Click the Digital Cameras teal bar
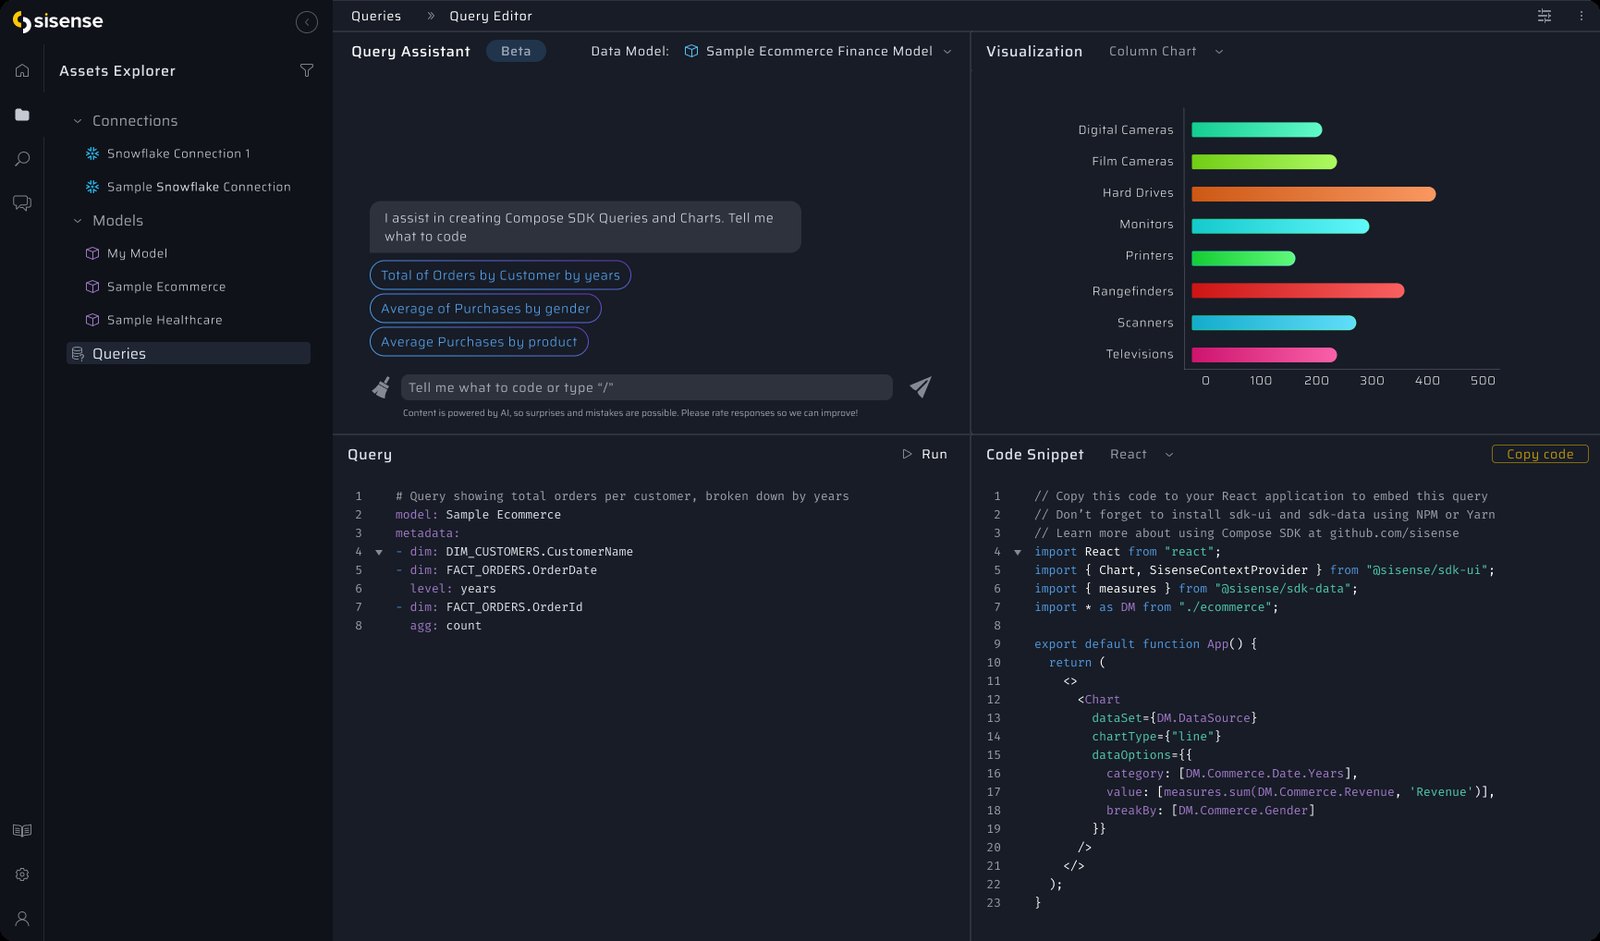 coord(1257,130)
